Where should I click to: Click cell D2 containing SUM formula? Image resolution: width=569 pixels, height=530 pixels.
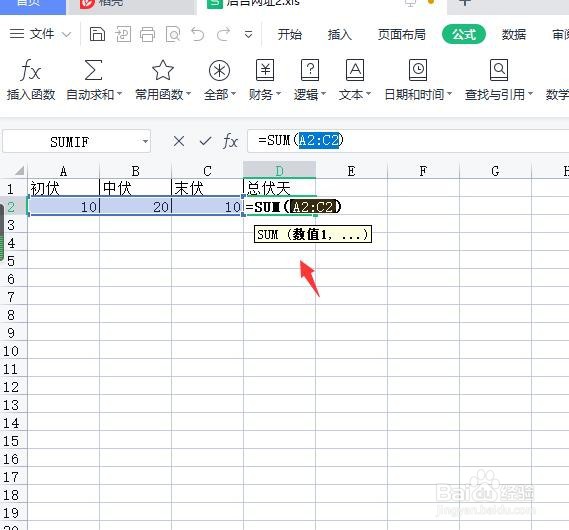(x=279, y=206)
